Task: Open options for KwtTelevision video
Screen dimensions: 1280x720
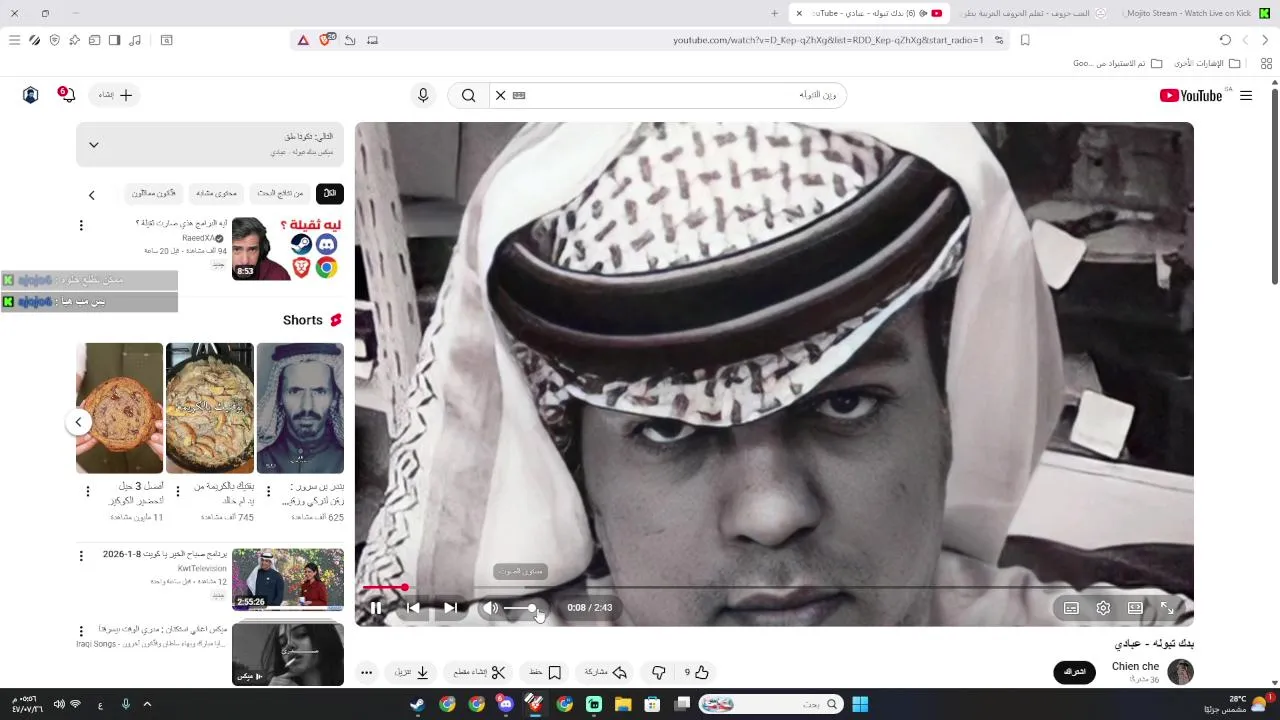Action: [81, 556]
